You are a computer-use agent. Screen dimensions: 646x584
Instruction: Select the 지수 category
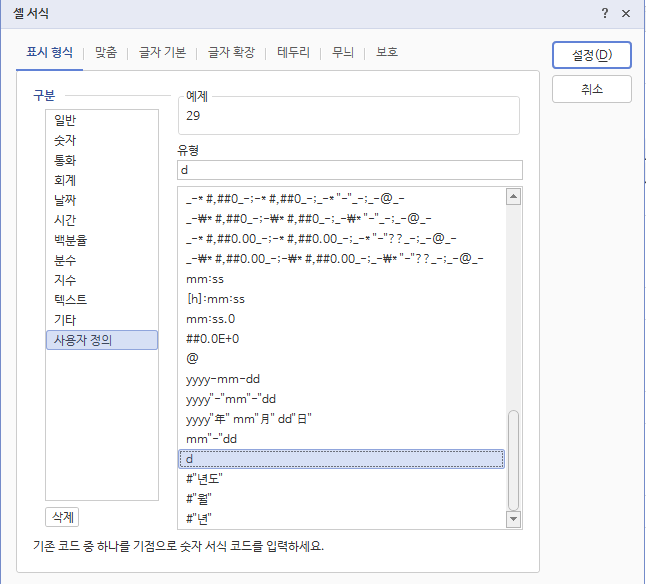(x=102, y=280)
